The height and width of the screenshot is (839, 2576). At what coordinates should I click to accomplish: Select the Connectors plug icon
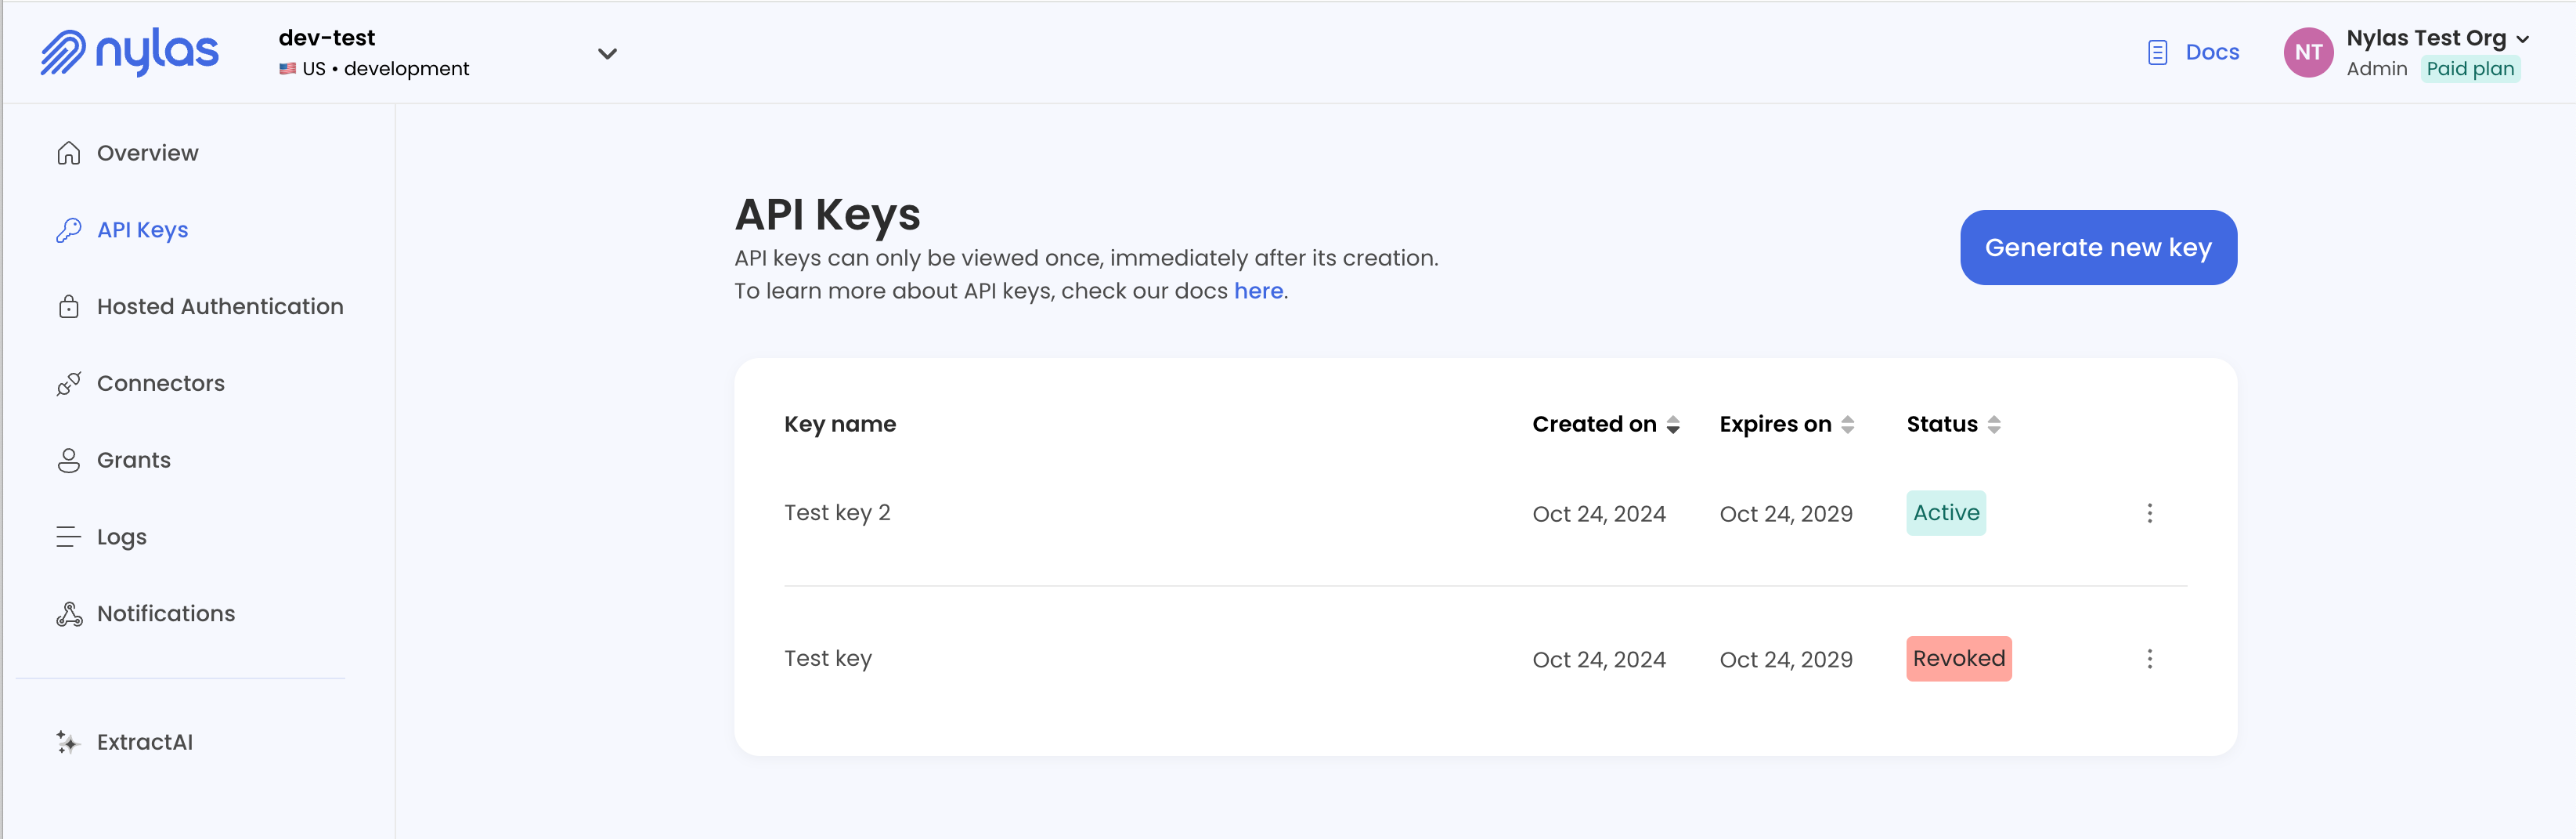(68, 383)
